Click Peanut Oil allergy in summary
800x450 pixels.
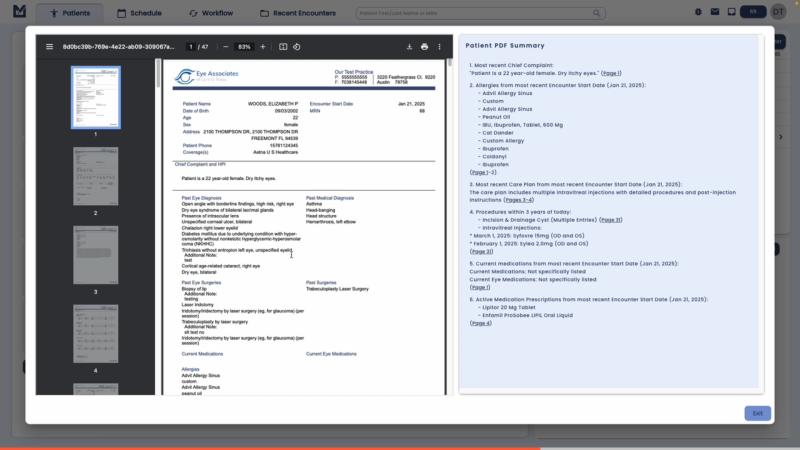[x=496, y=117]
